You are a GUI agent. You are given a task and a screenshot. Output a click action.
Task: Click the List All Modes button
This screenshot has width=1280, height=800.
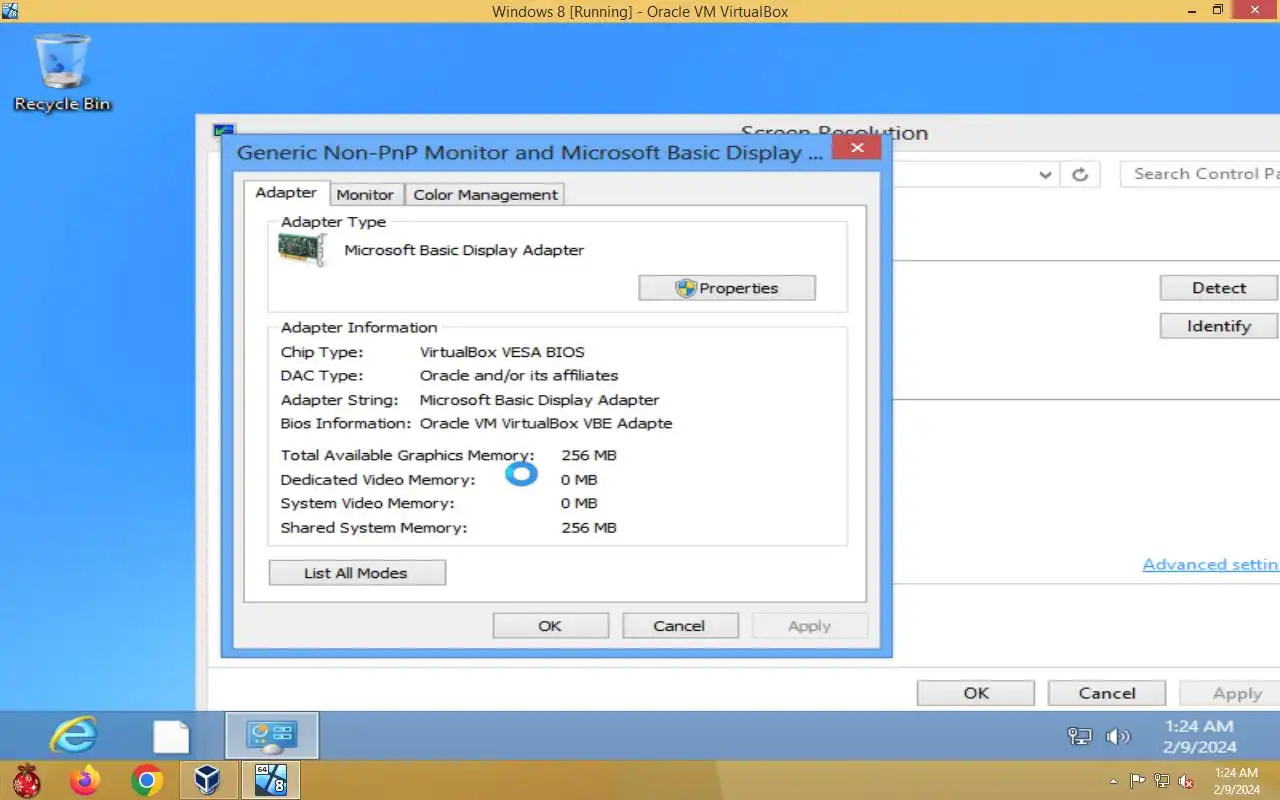[x=357, y=573]
